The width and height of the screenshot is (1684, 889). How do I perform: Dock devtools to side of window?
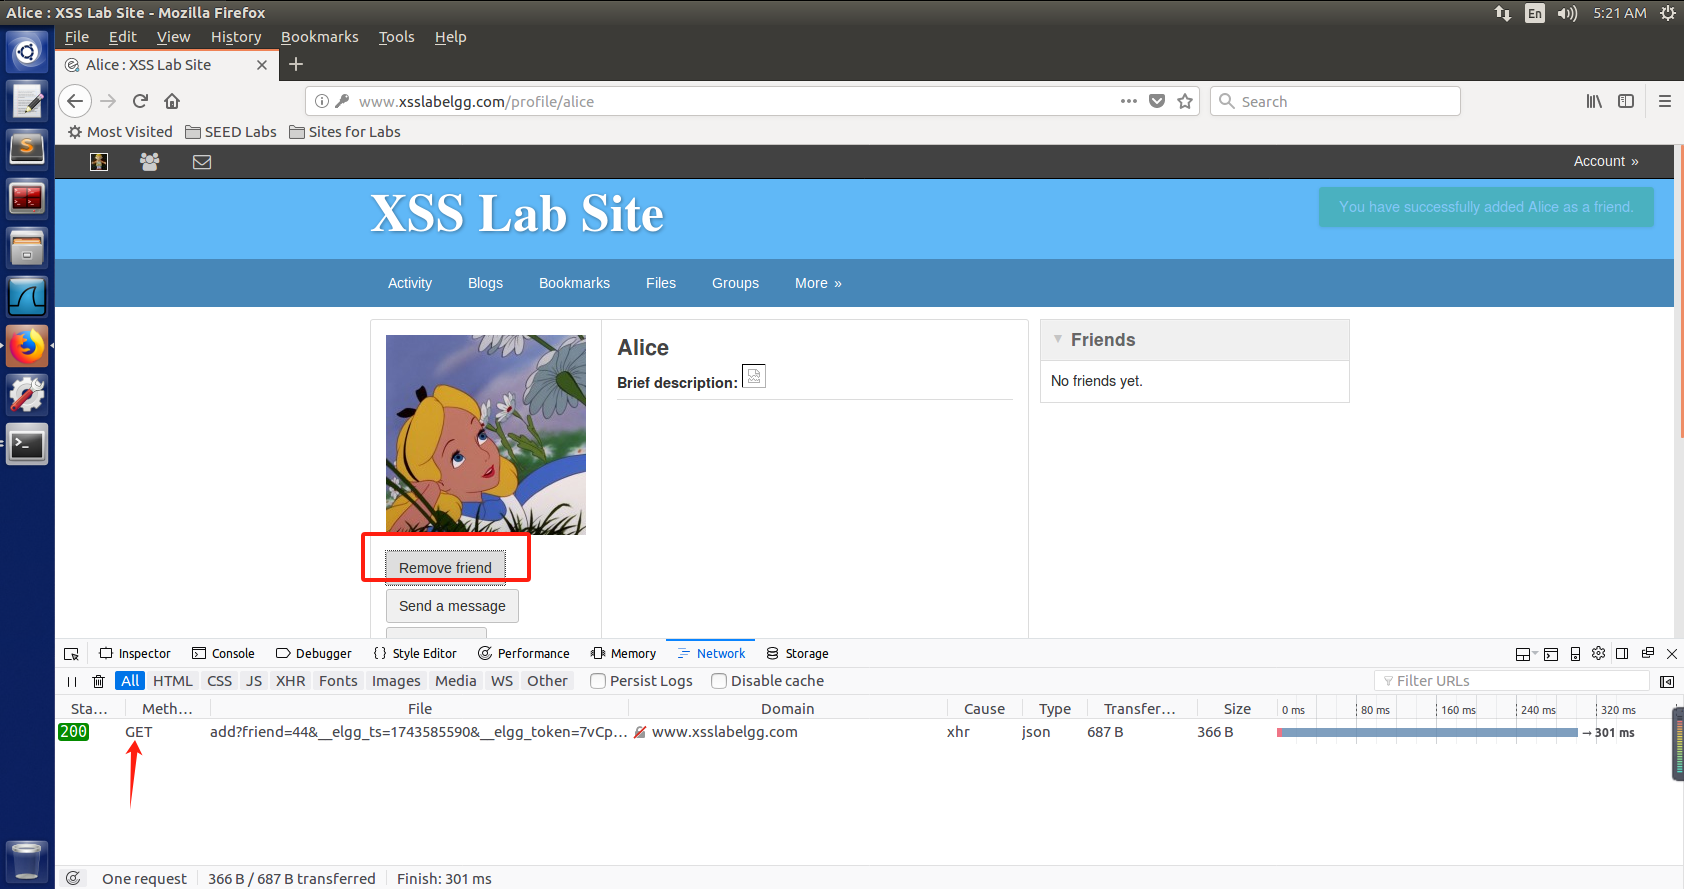point(1622,653)
